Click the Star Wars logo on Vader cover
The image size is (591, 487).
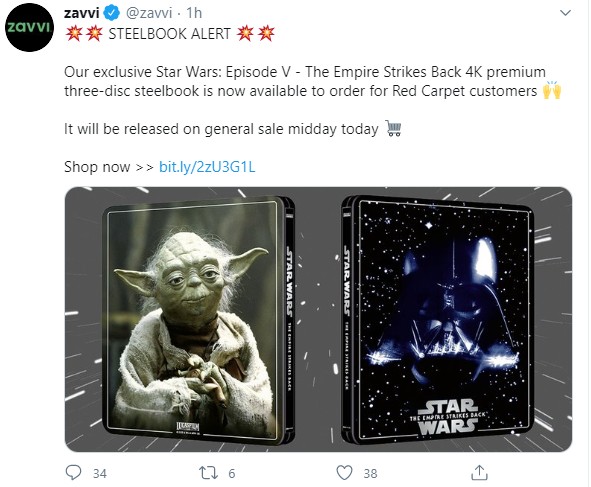pos(447,417)
